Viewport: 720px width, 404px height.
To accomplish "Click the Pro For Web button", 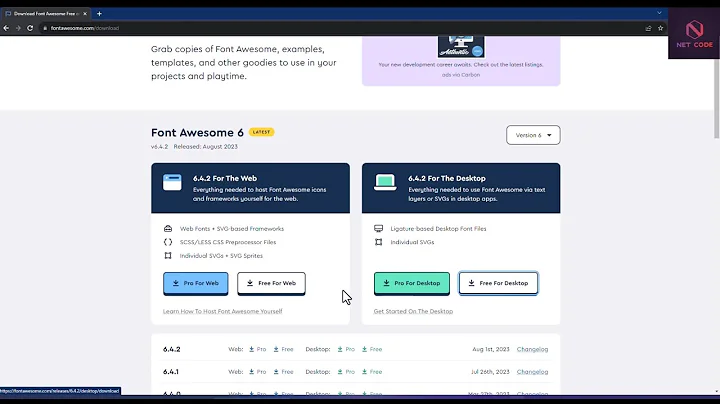I will click(196, 283).
